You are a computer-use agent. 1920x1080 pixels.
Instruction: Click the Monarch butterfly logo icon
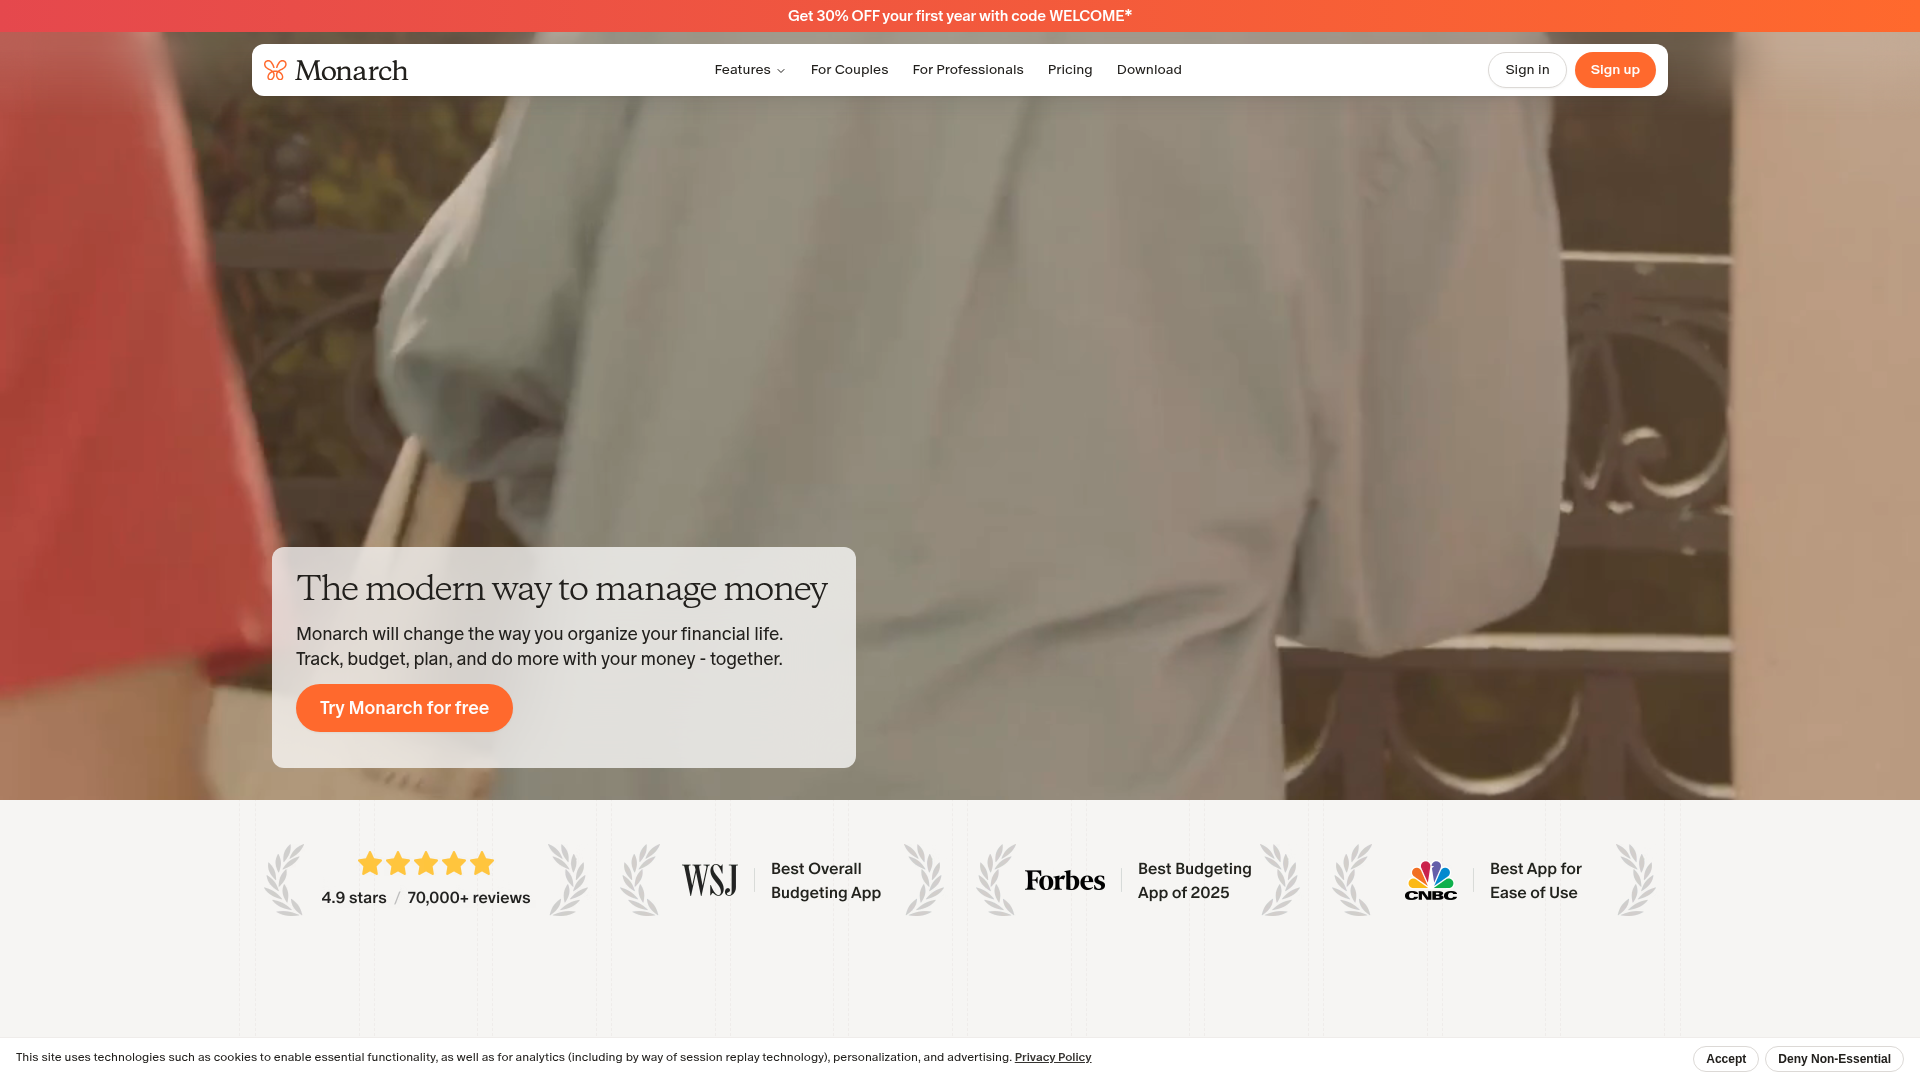pos(274,70)
